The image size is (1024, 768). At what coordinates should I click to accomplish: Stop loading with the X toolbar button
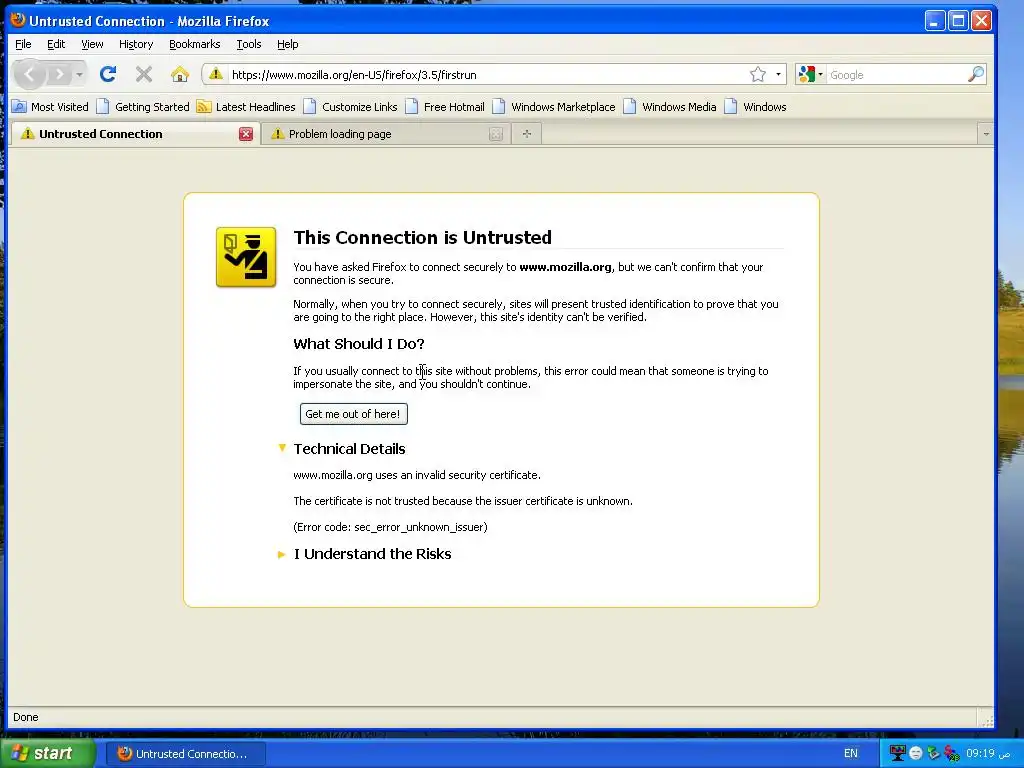[144, 74]
